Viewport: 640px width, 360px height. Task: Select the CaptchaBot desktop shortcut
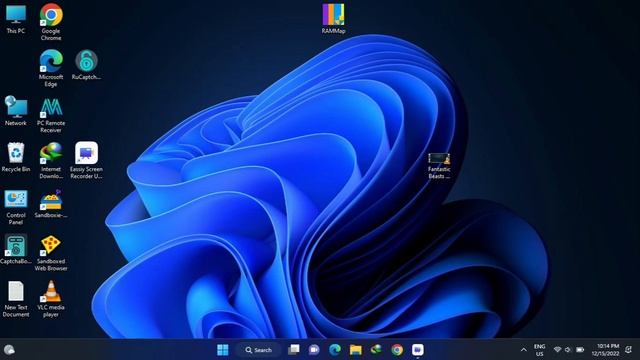click(x=16, y=249)
